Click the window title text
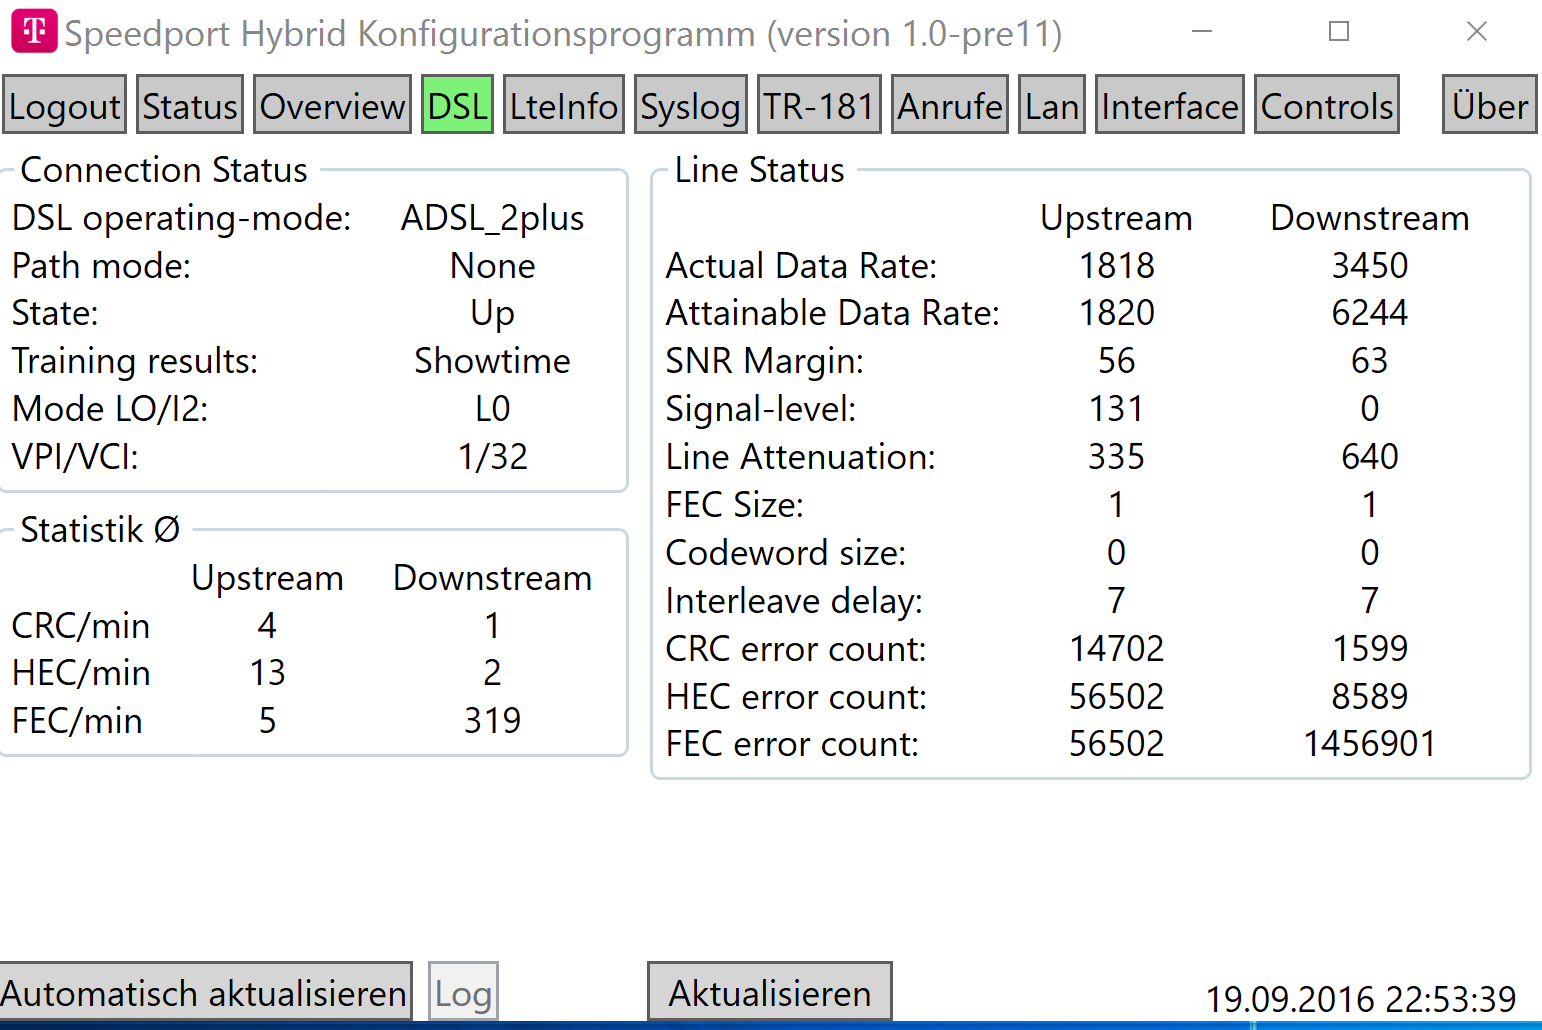This screenshot has width=1542, height=1030. tap(563, 34)
